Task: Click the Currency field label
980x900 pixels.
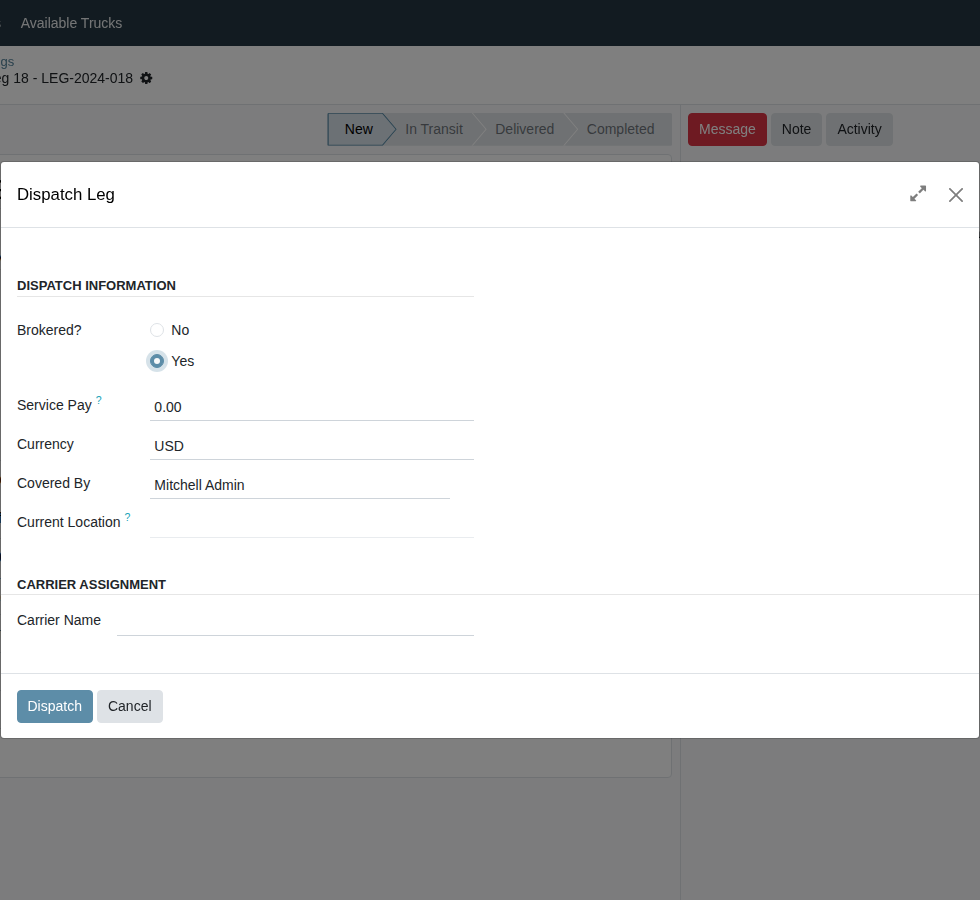Action: click(46, 444)
